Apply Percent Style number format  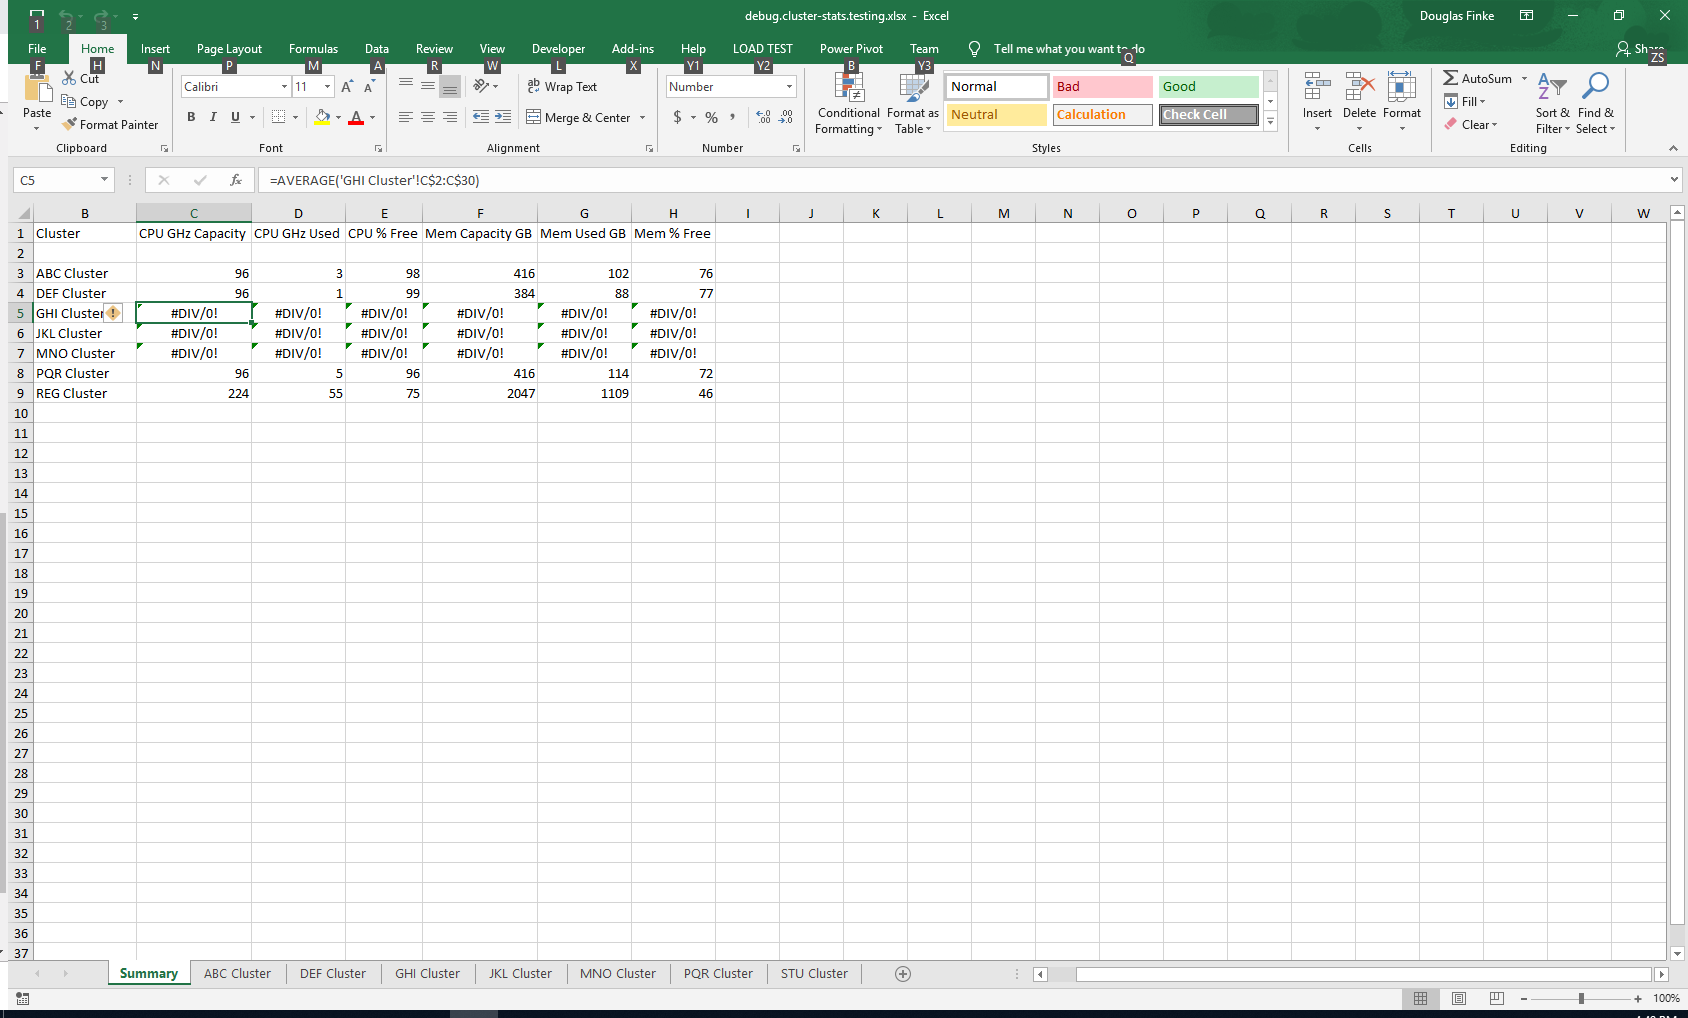tap(711, 117)
